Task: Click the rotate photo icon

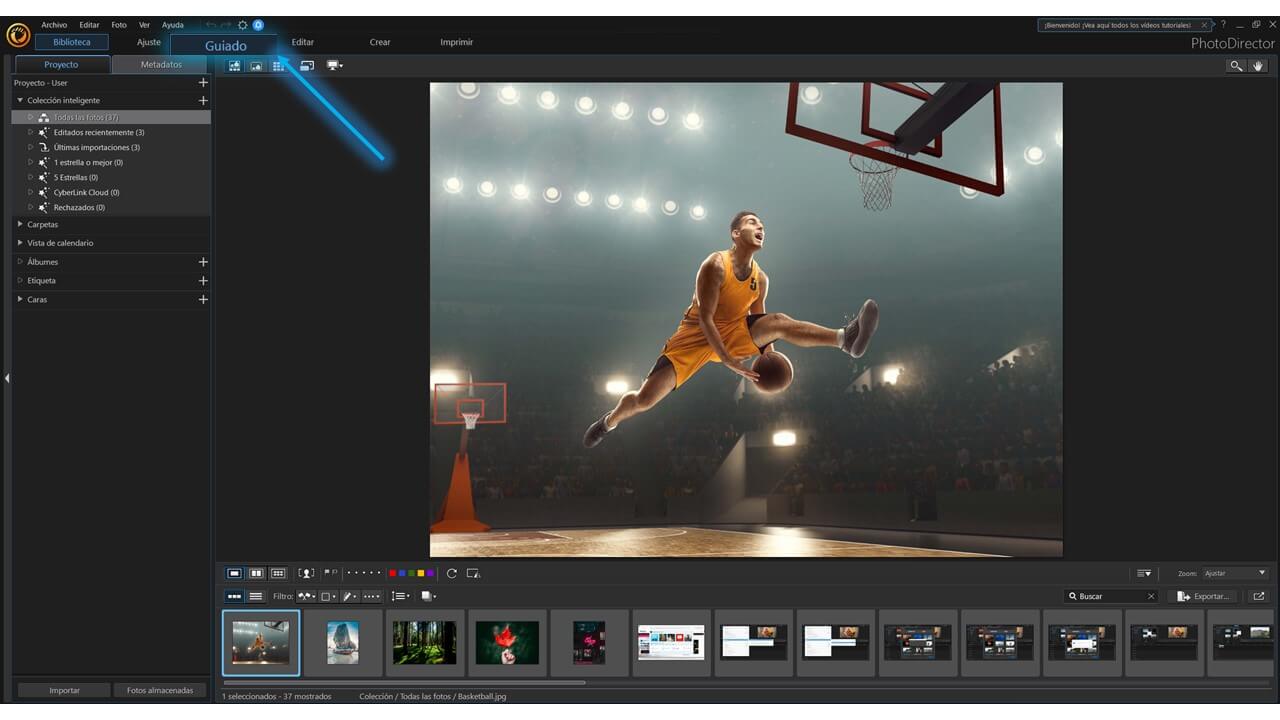Action: [452, 573]
